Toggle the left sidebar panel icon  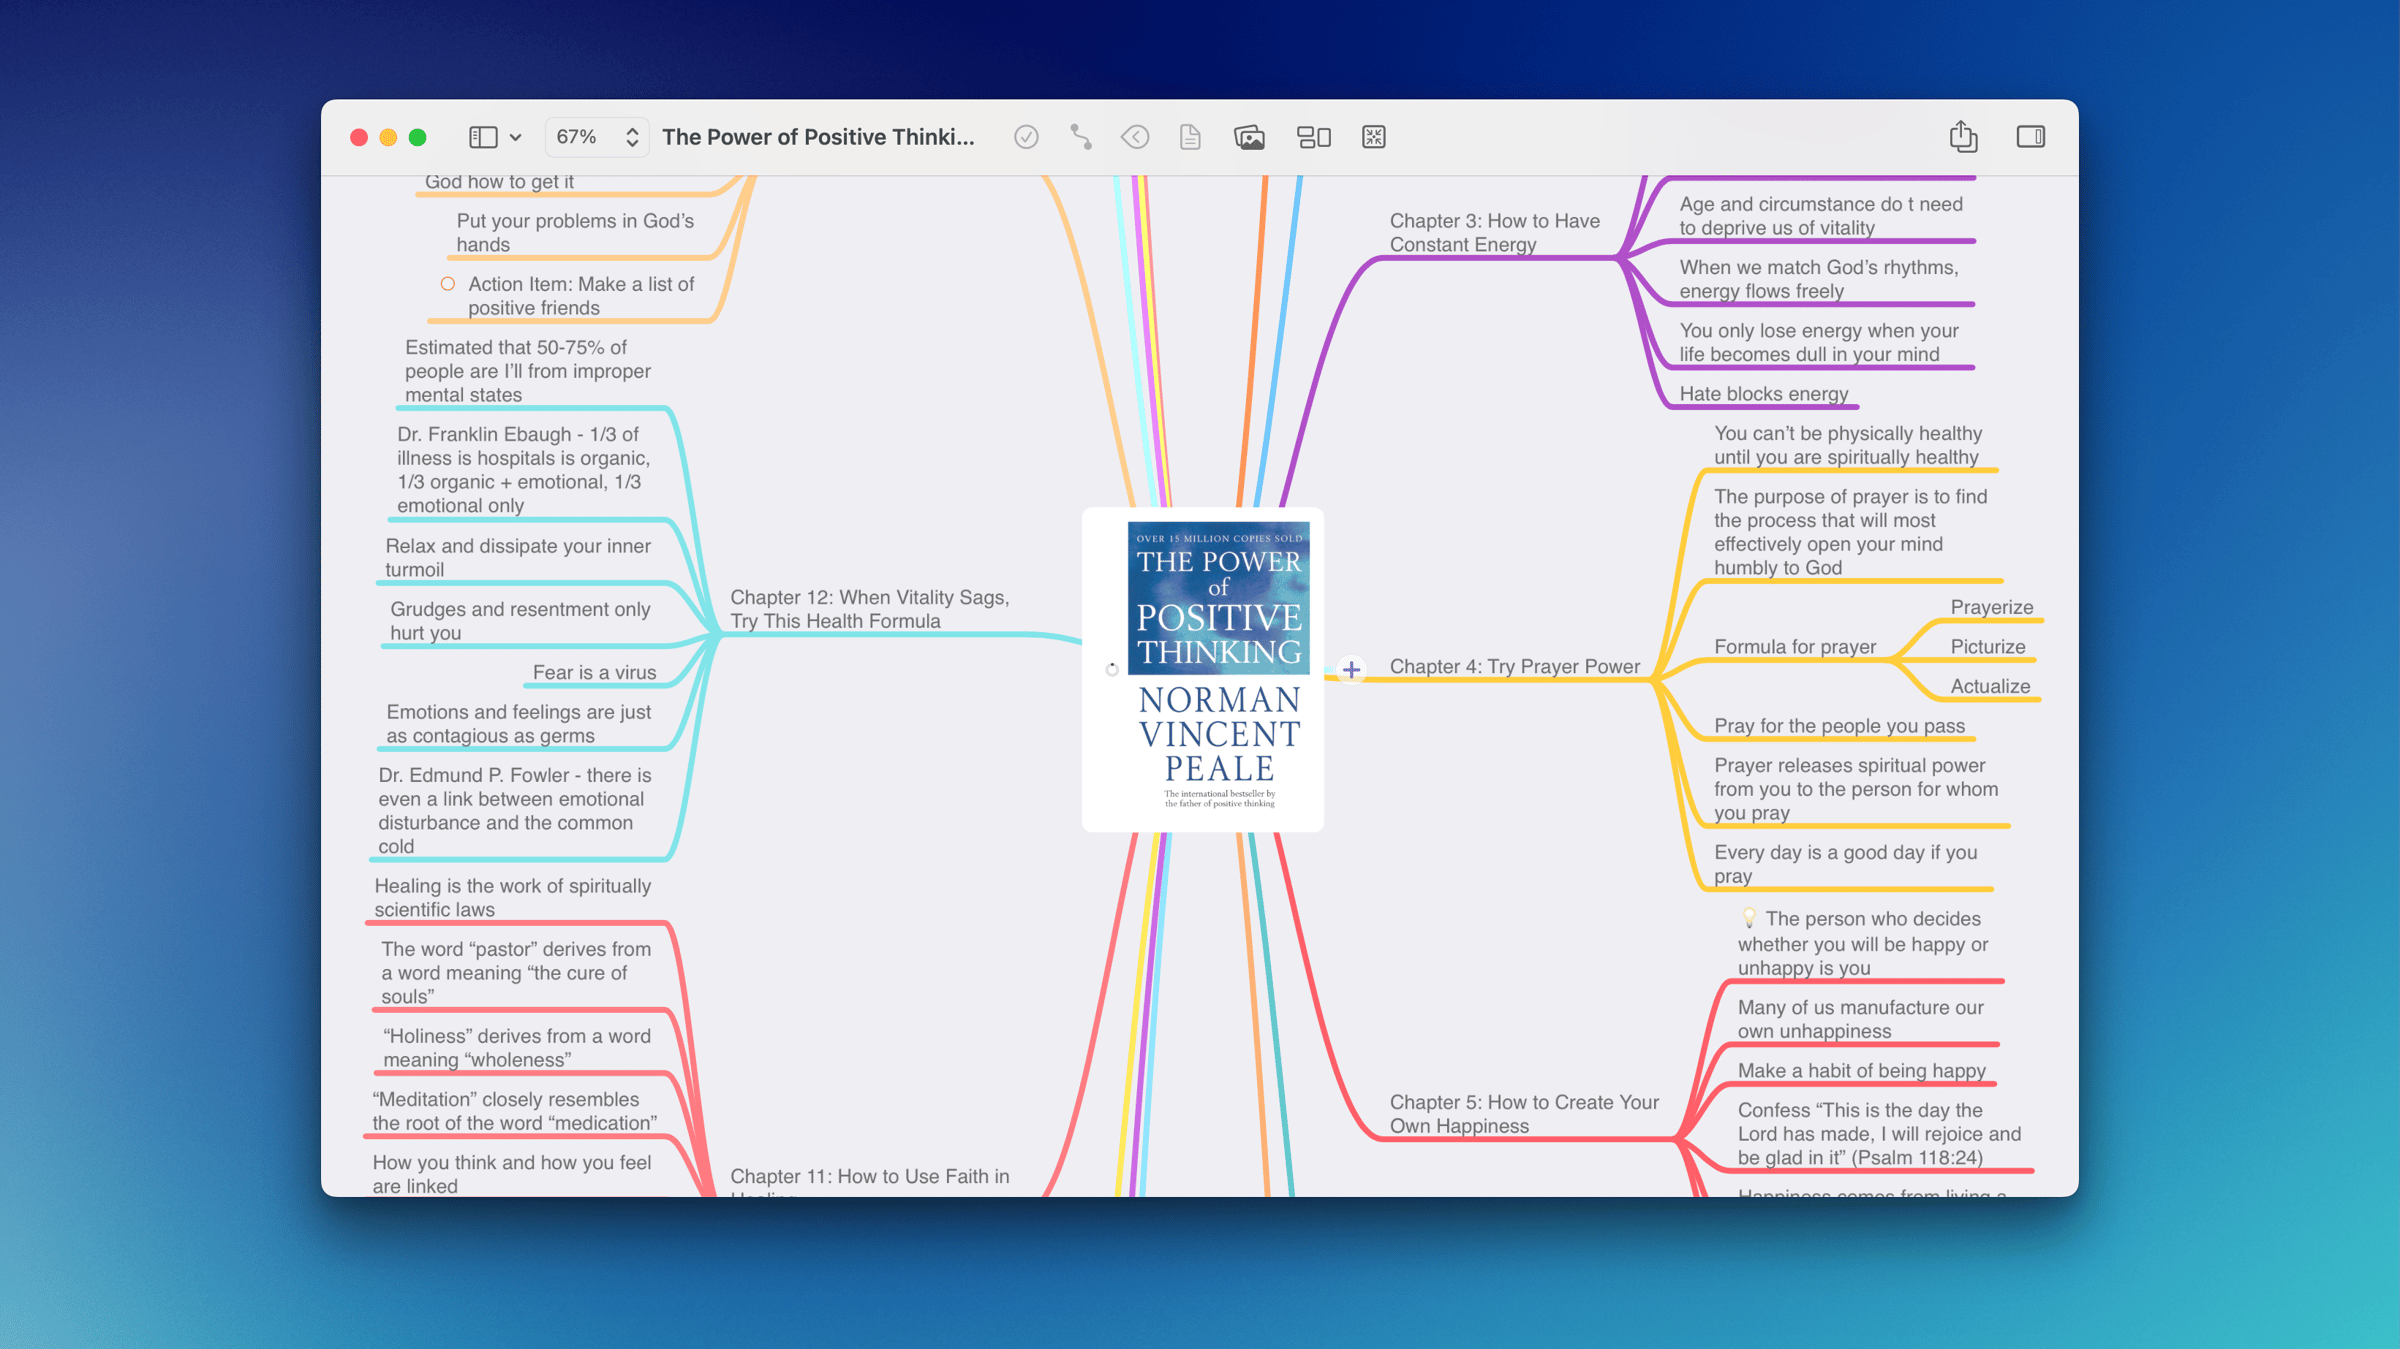(483, 137)
